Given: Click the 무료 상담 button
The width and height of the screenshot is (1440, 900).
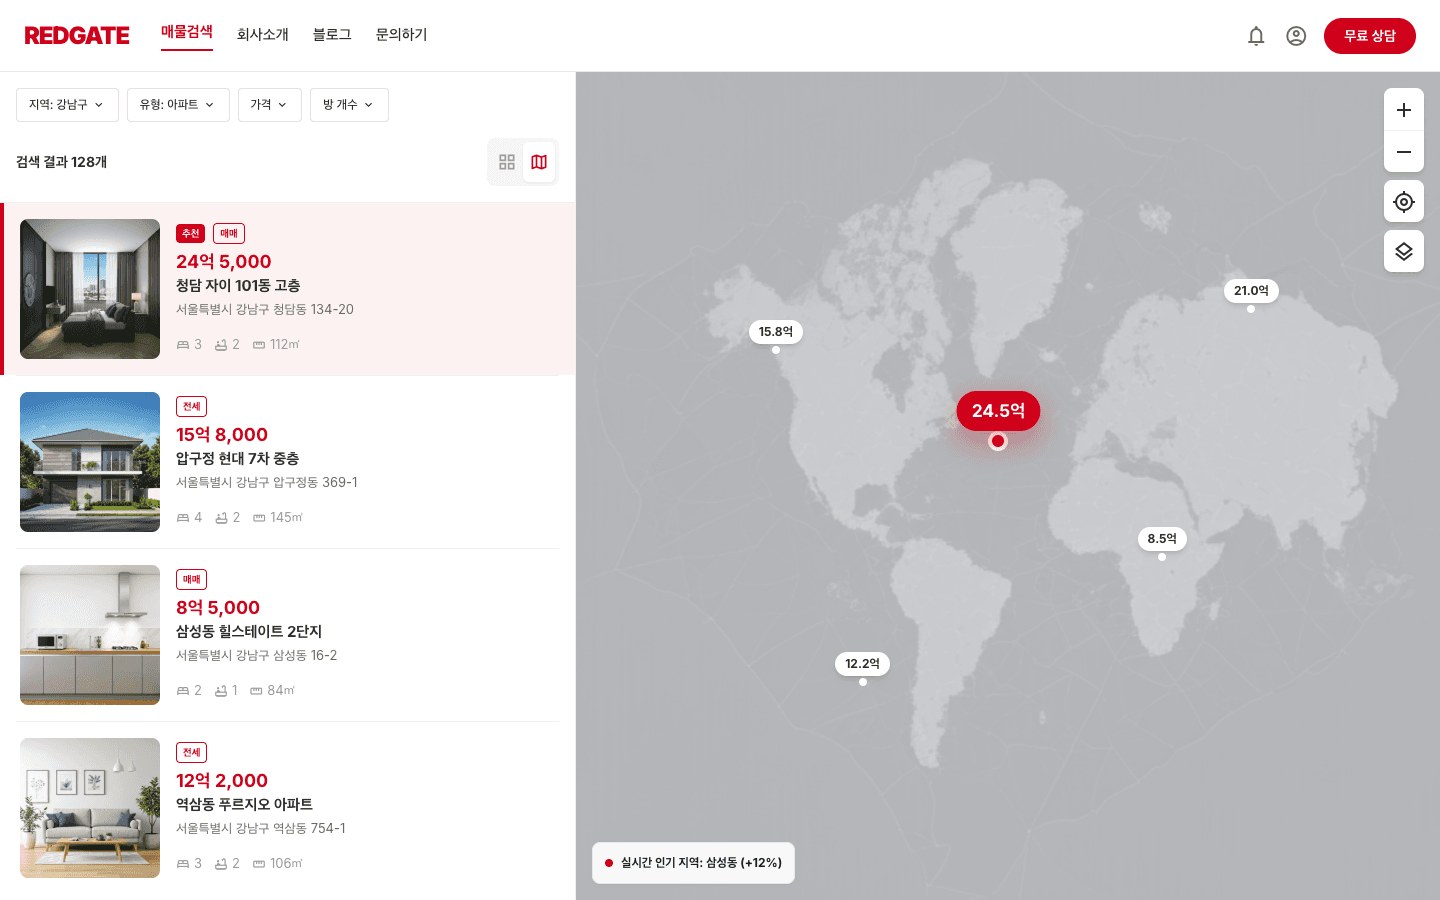Looking at the screenshot, I should tap(1369, 36).
